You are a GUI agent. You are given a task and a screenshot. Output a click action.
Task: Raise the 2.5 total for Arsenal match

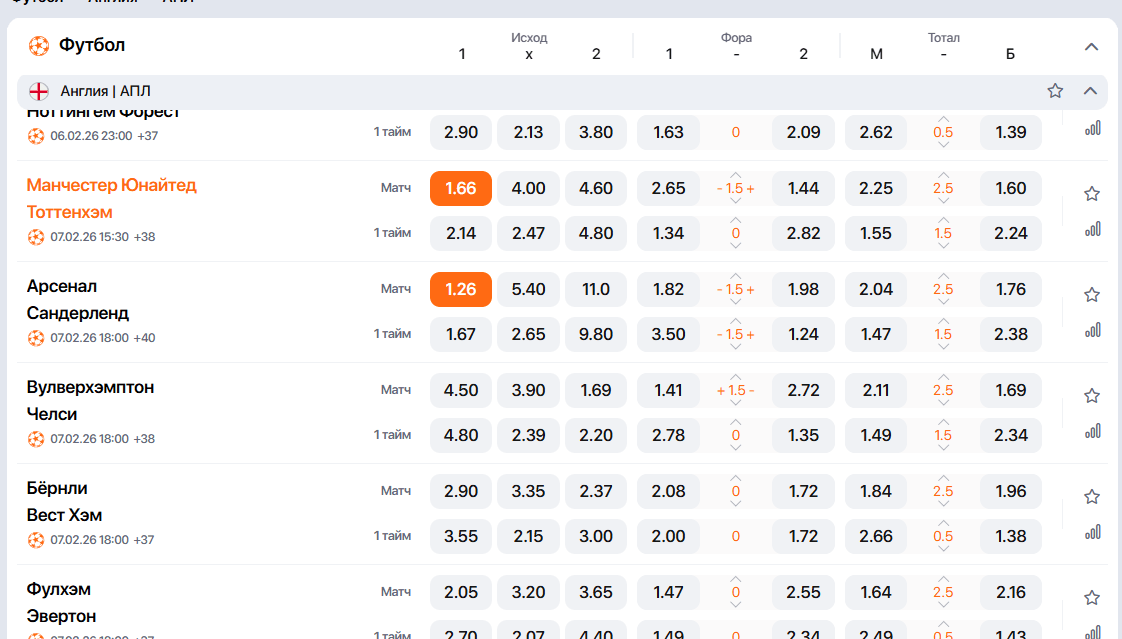coord(943,275)
